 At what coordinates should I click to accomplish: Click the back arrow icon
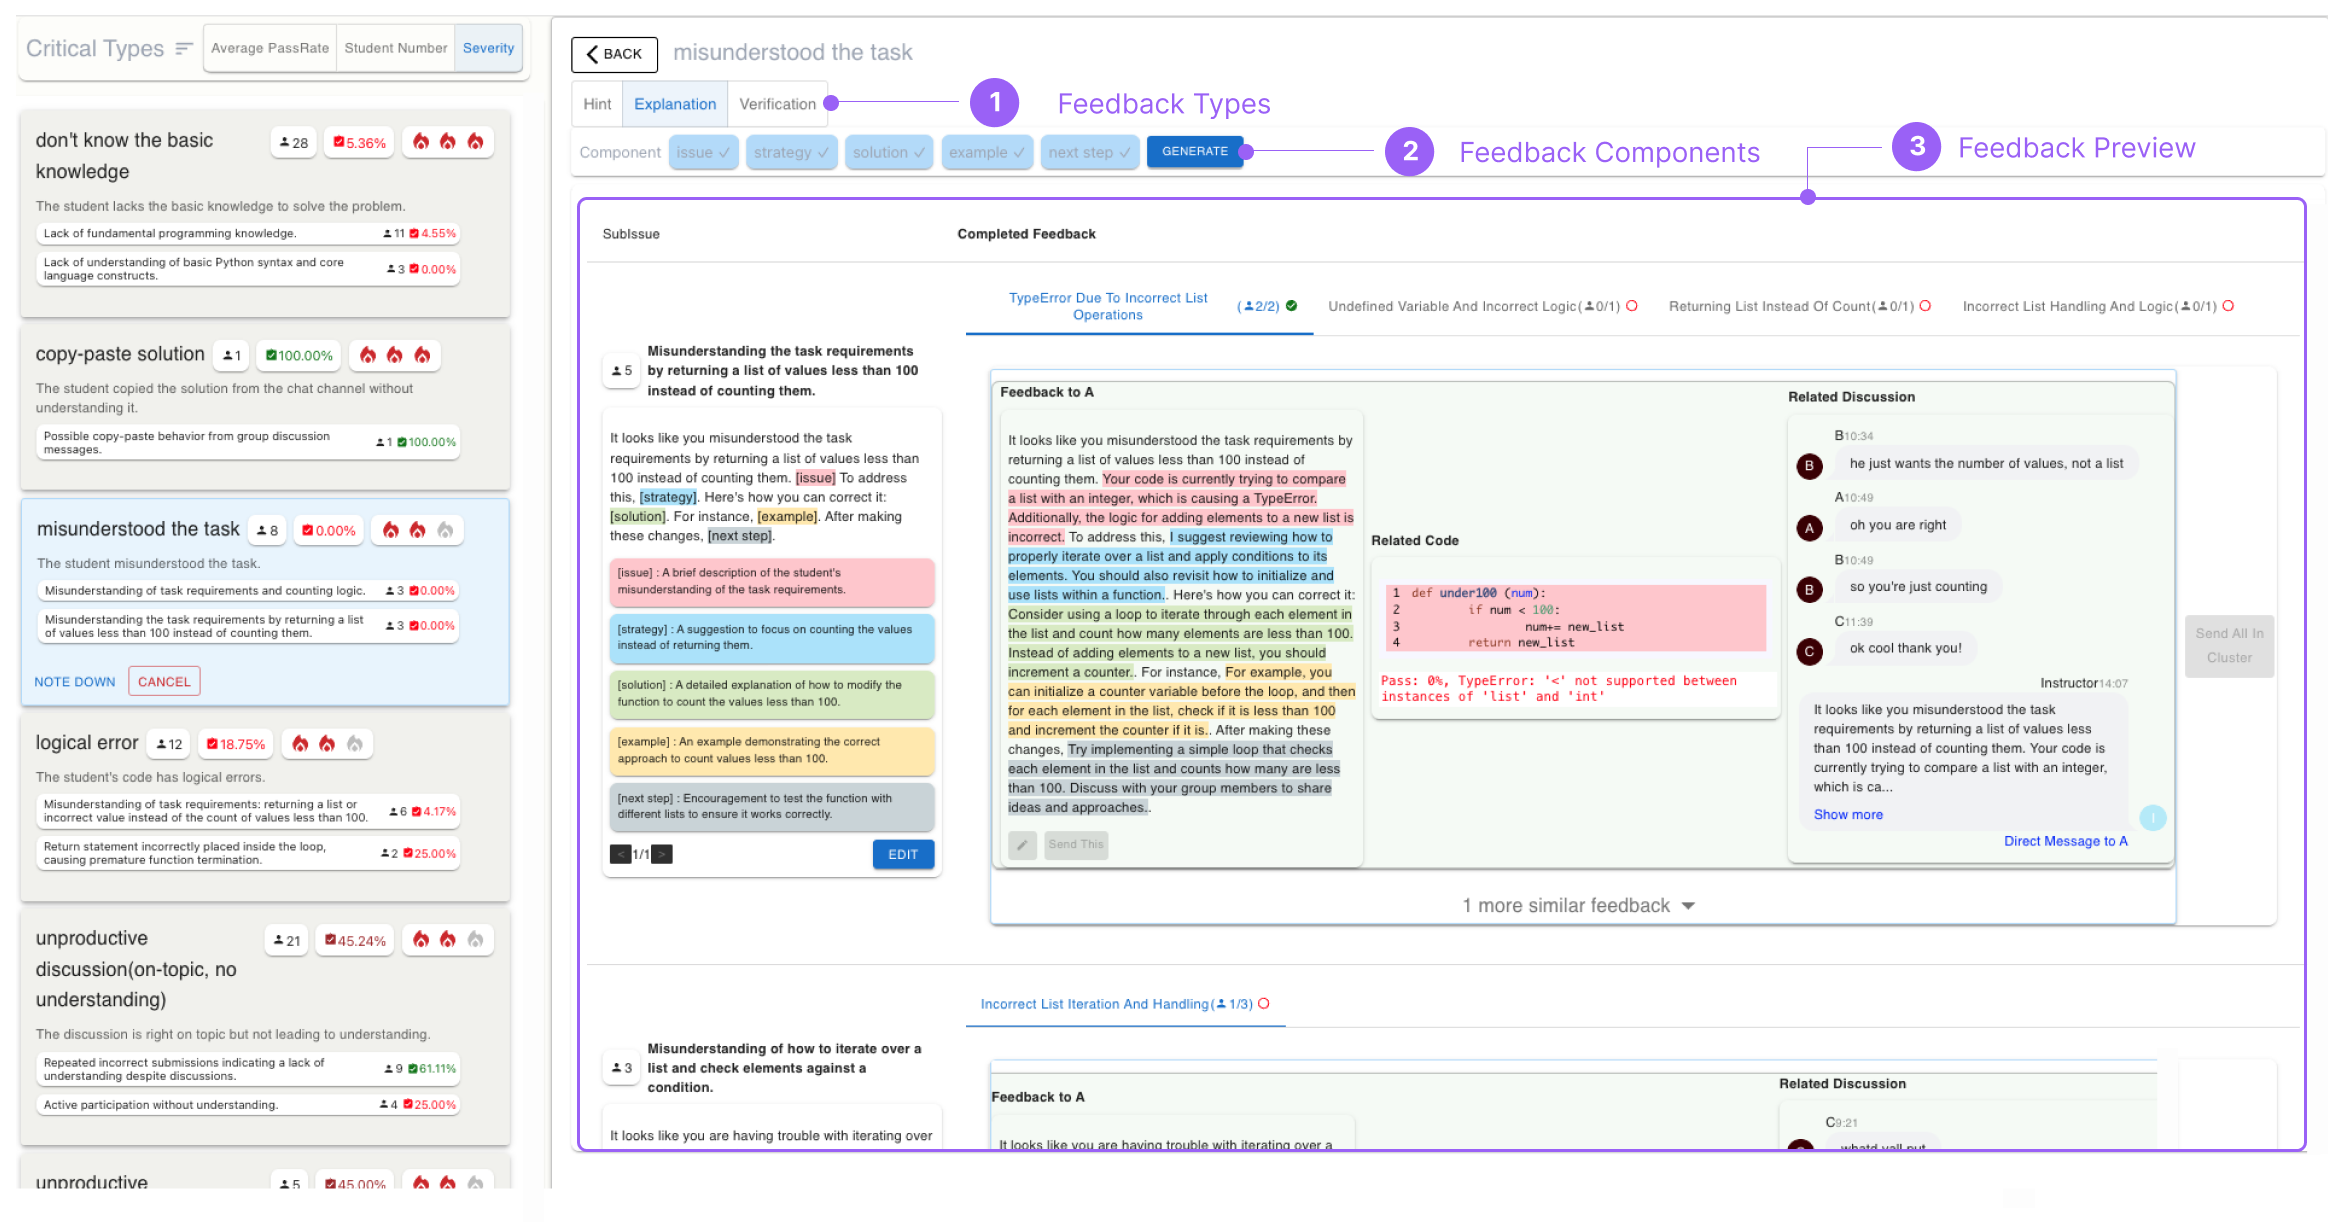pos(591,54)
